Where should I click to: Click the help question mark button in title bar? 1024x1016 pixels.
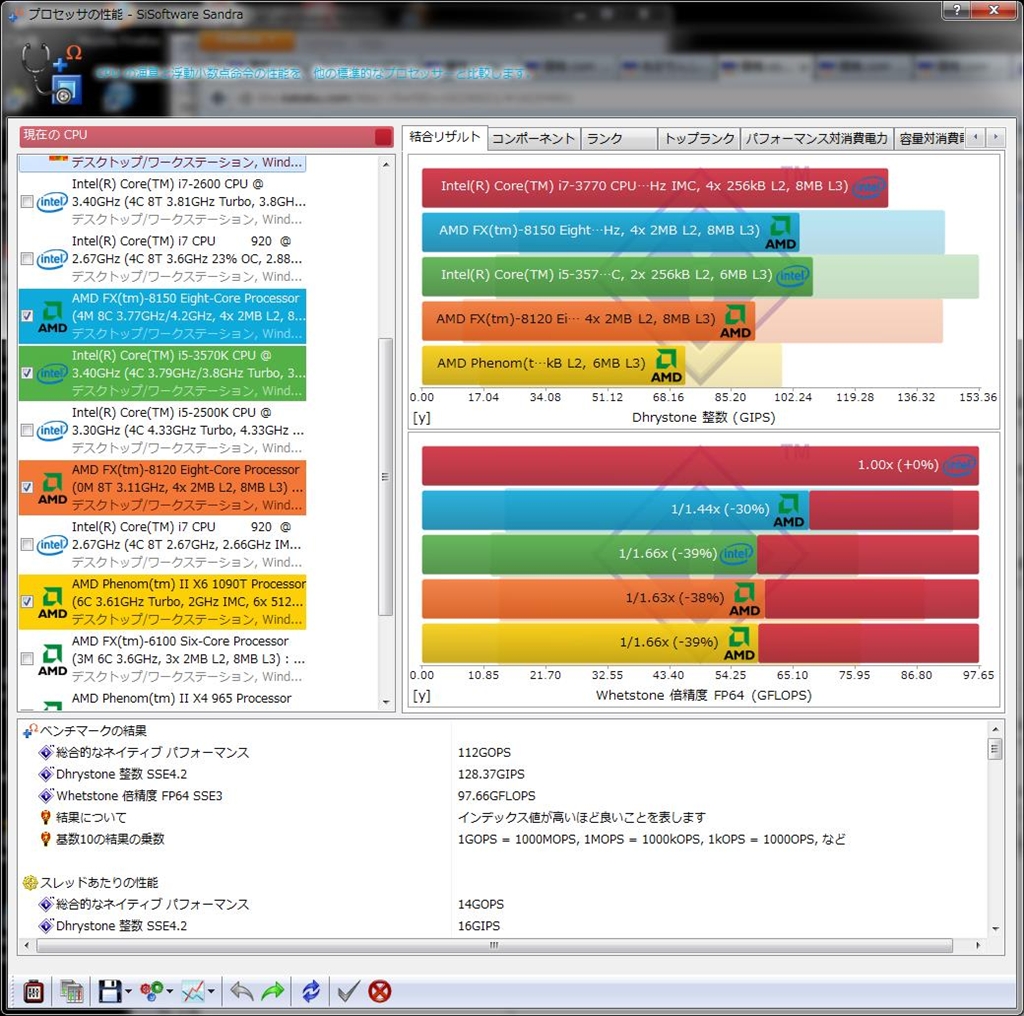pos(957,9)
